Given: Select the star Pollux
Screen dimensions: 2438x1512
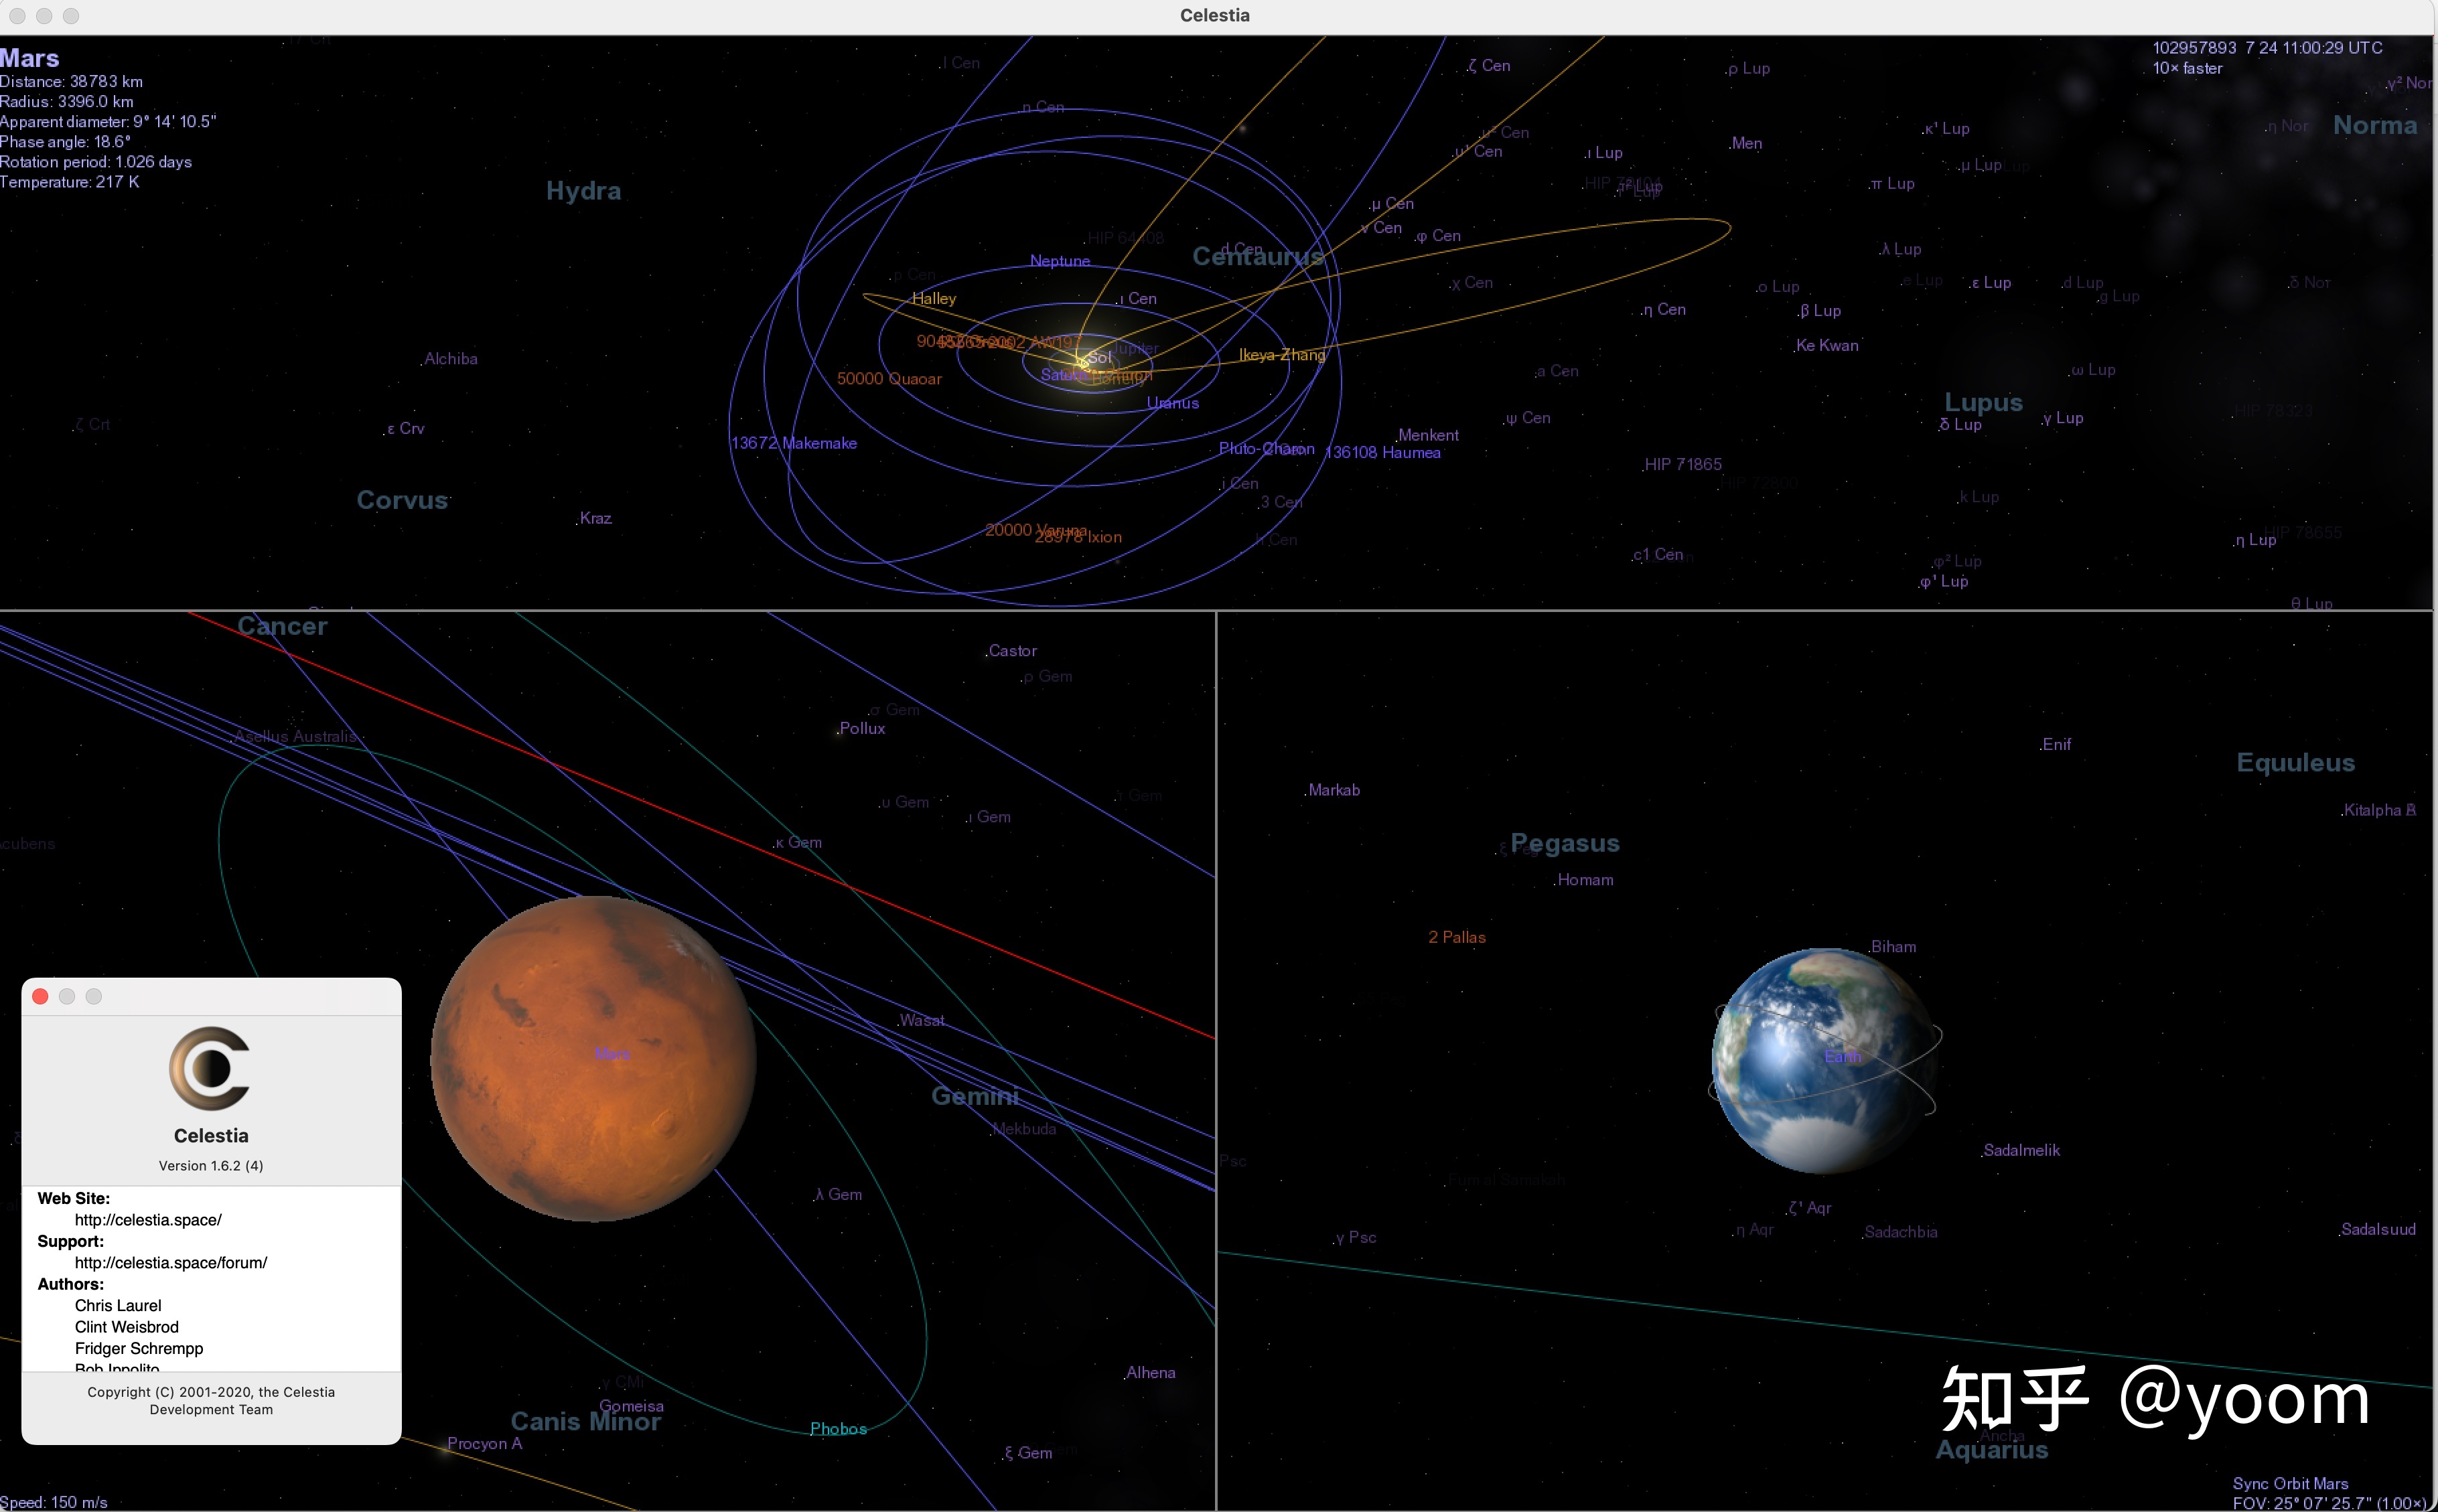Looking at the screenshot, I should click(862, 729).
